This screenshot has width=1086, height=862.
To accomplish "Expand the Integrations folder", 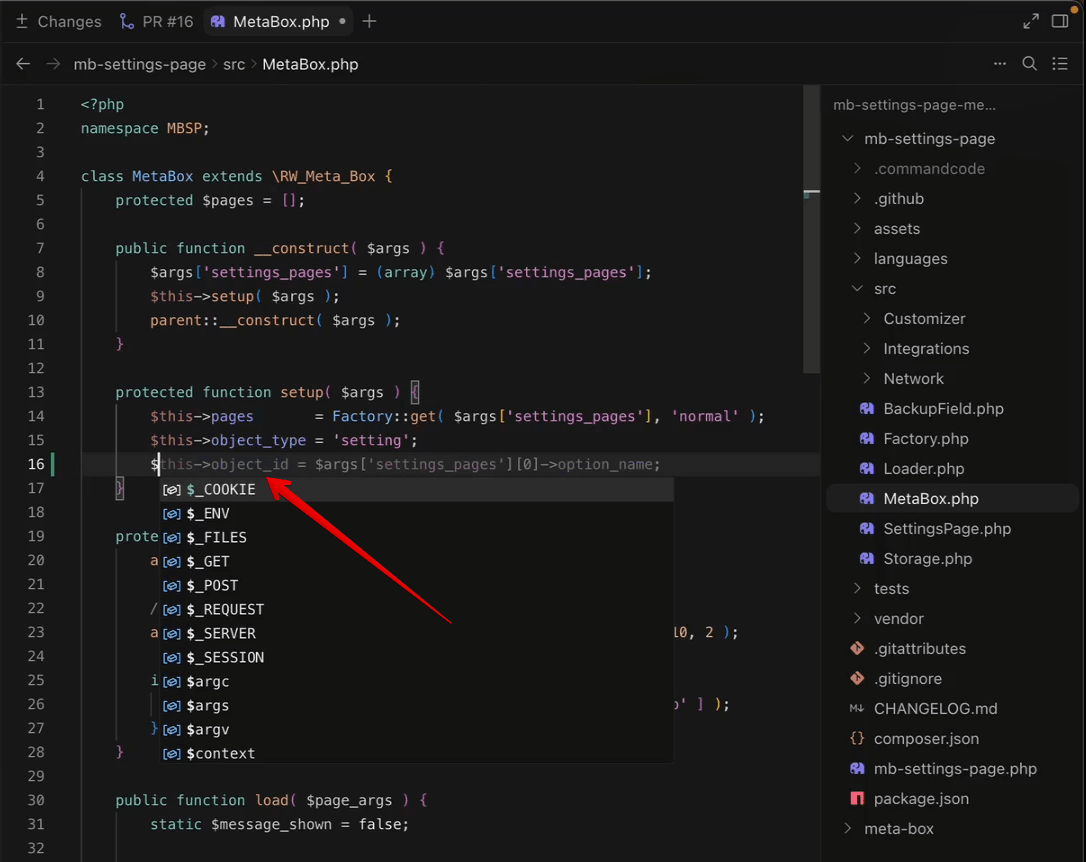I will 867,348.
